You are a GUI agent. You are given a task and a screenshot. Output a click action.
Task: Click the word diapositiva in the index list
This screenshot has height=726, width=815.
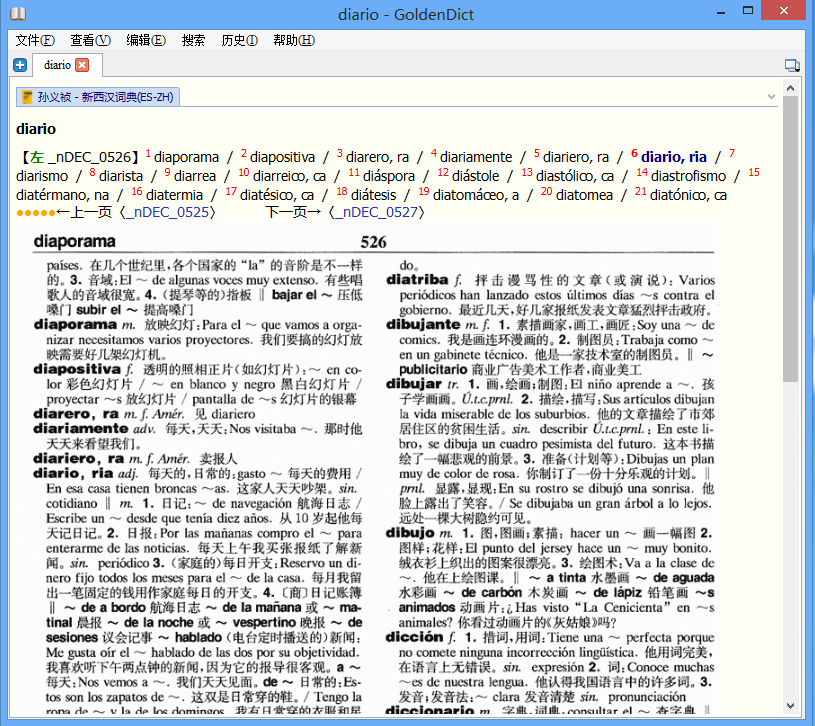coord(282,157)
